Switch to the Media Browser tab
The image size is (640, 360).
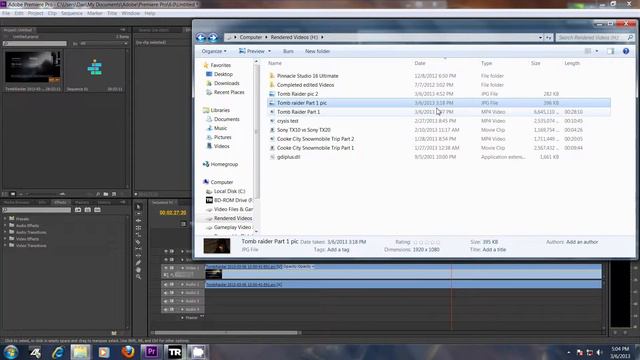[x=17, y=202]
